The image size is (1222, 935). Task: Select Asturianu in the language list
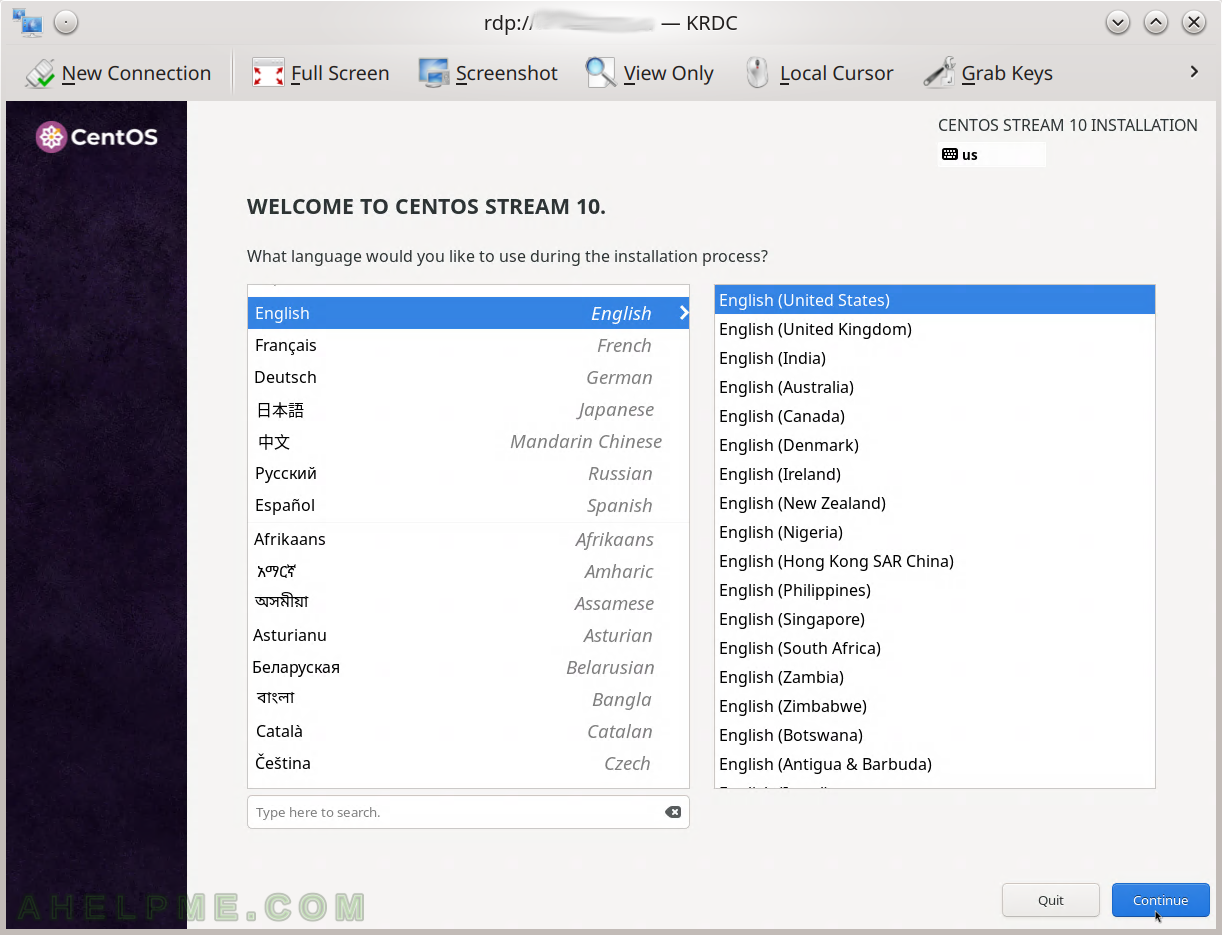tap(468, 635)
